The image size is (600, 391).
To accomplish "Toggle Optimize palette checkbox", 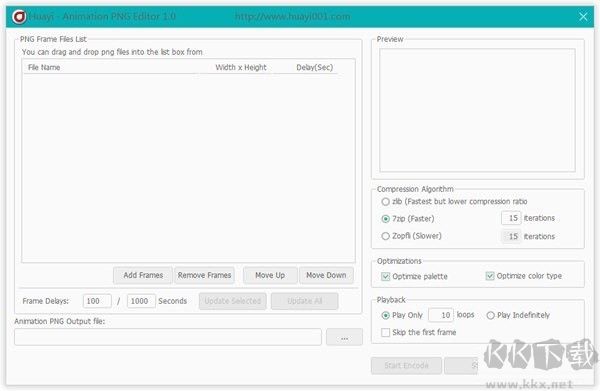I will click(x=385, y=276).
